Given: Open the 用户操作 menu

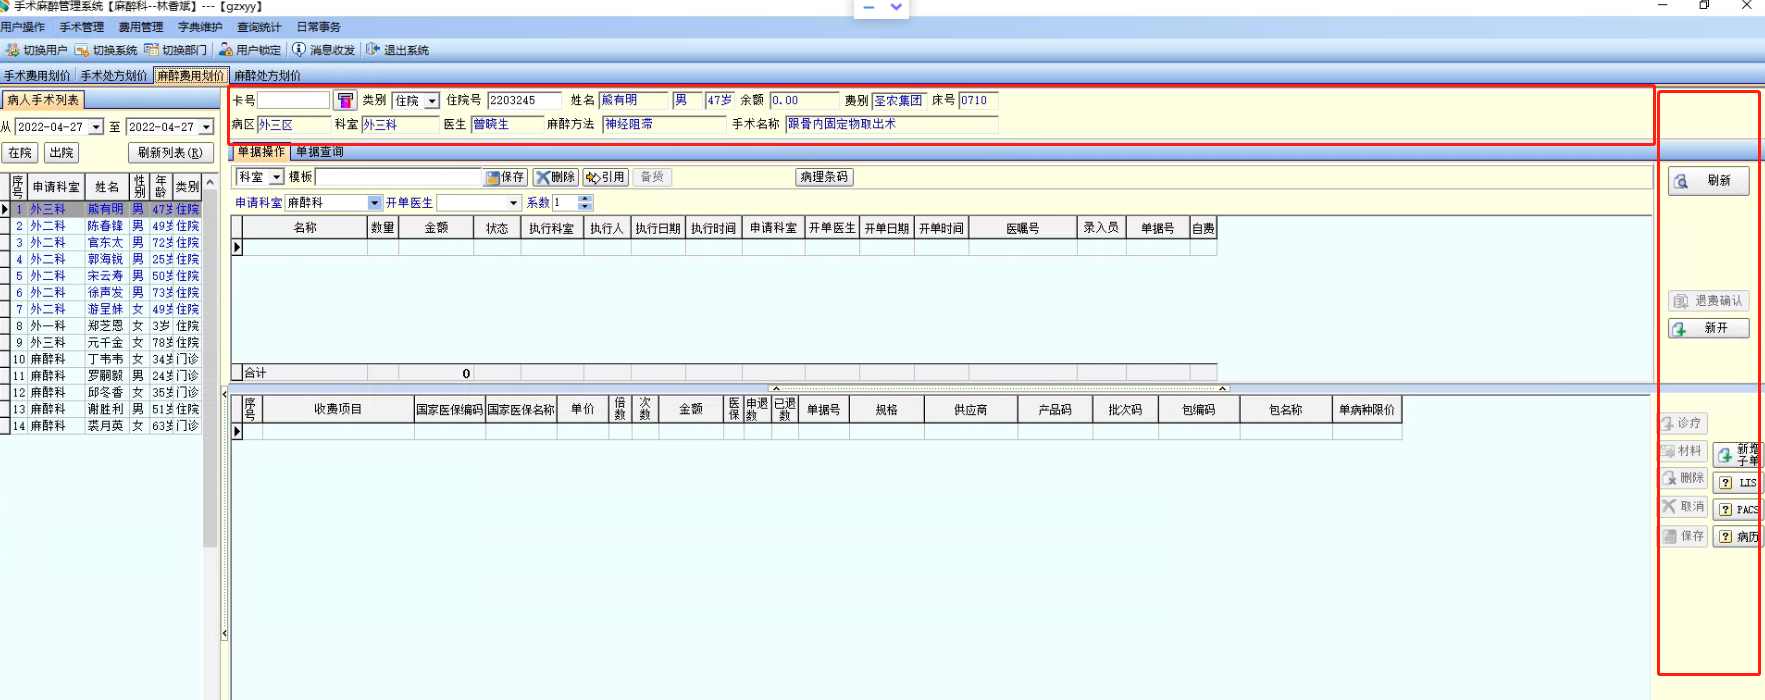Looking at the screenshot, I should click(x=23, y=27).
